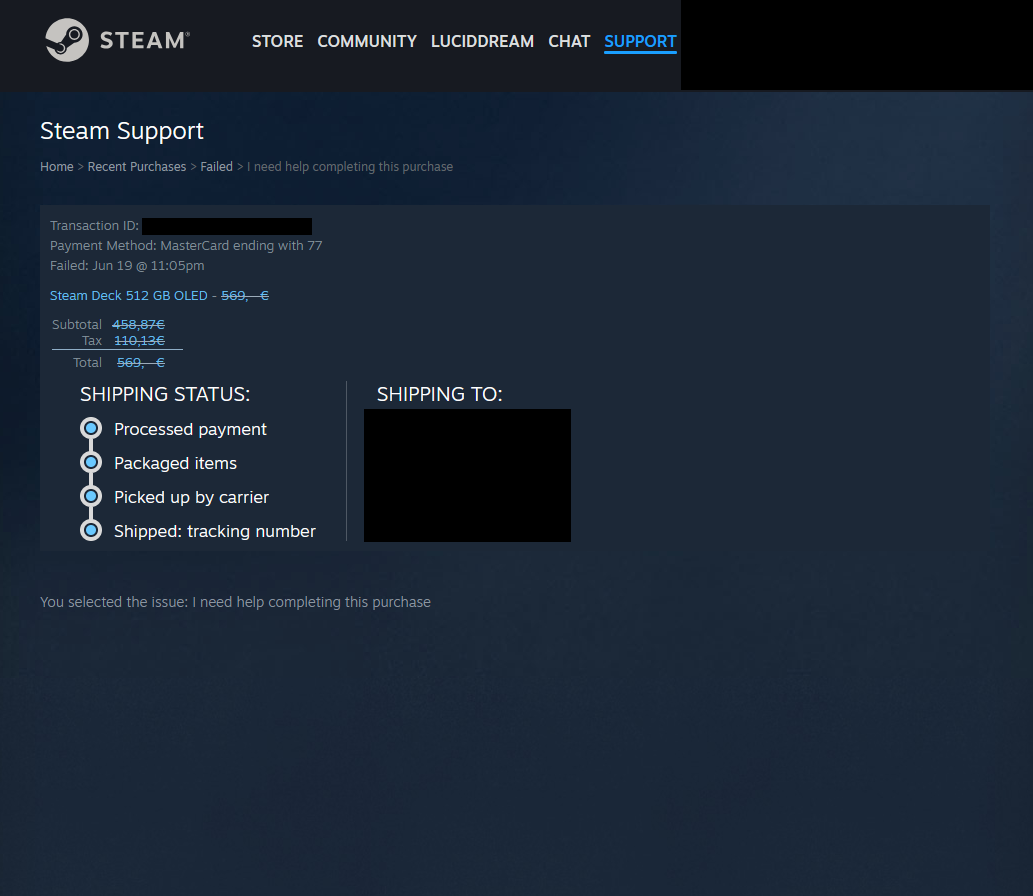This screenshot has height=896, width=1033.
Task: Click the Shipped tracking number status circle
Action: coord(91,530)
